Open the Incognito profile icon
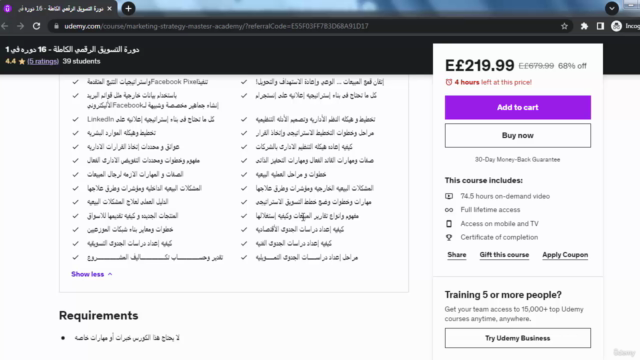 tap(616, 26)
